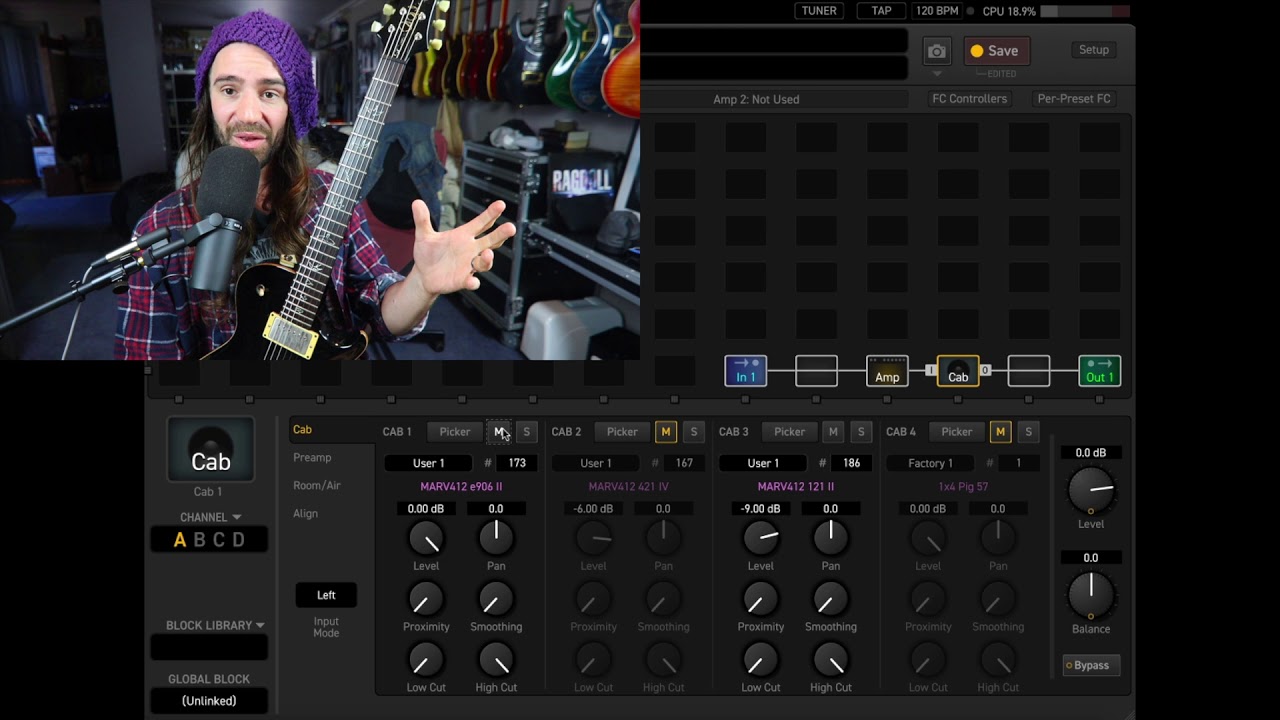Viewport: 1280px width, 720px height.
Task: Click empty block between Cab and Out 1
Action: coord(1029,371)
